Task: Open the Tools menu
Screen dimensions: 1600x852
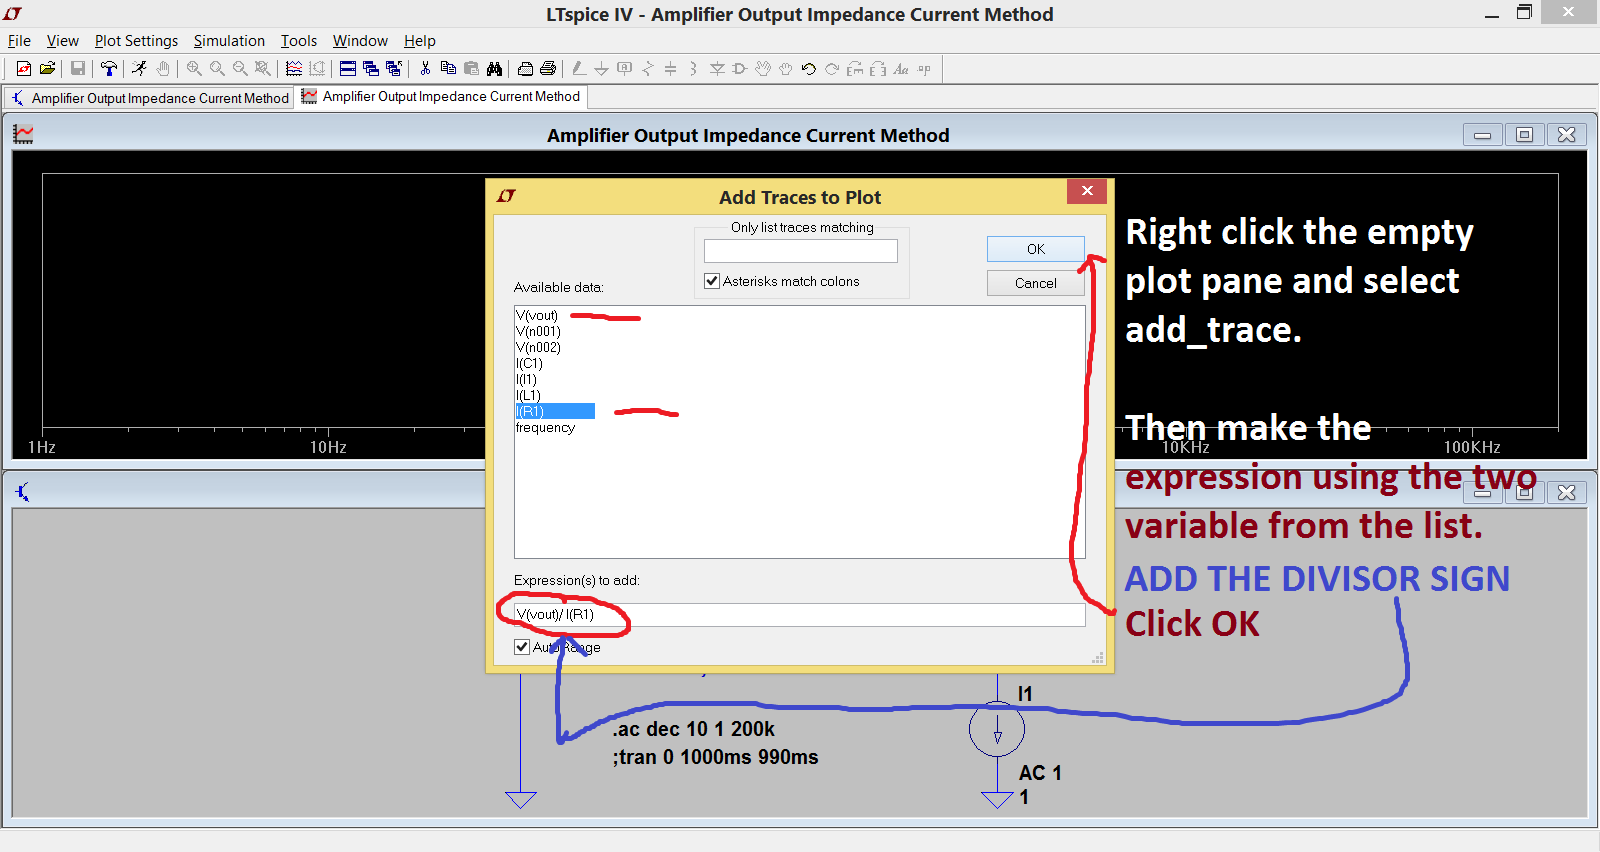Action: 298,41
